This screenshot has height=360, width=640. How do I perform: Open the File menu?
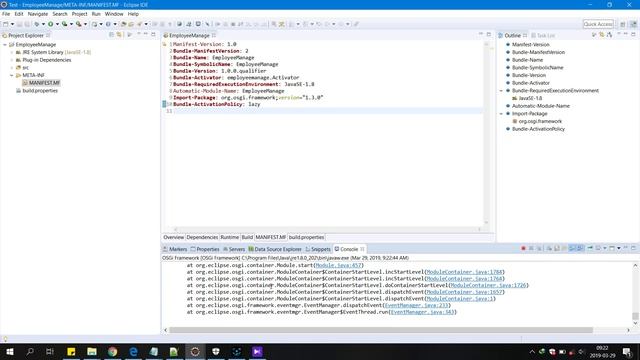coord(6,14)
